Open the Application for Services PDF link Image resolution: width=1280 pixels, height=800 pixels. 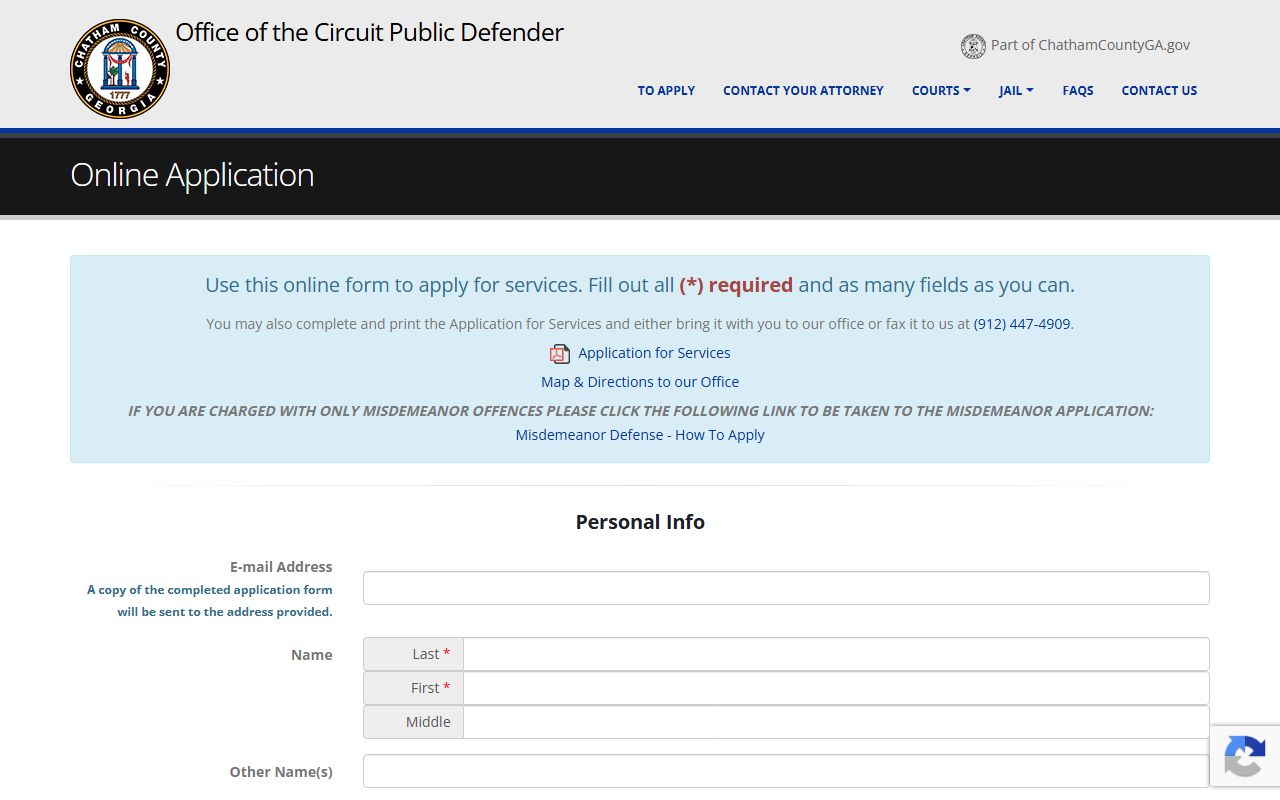pyautogui.click(x=654, y=353)
